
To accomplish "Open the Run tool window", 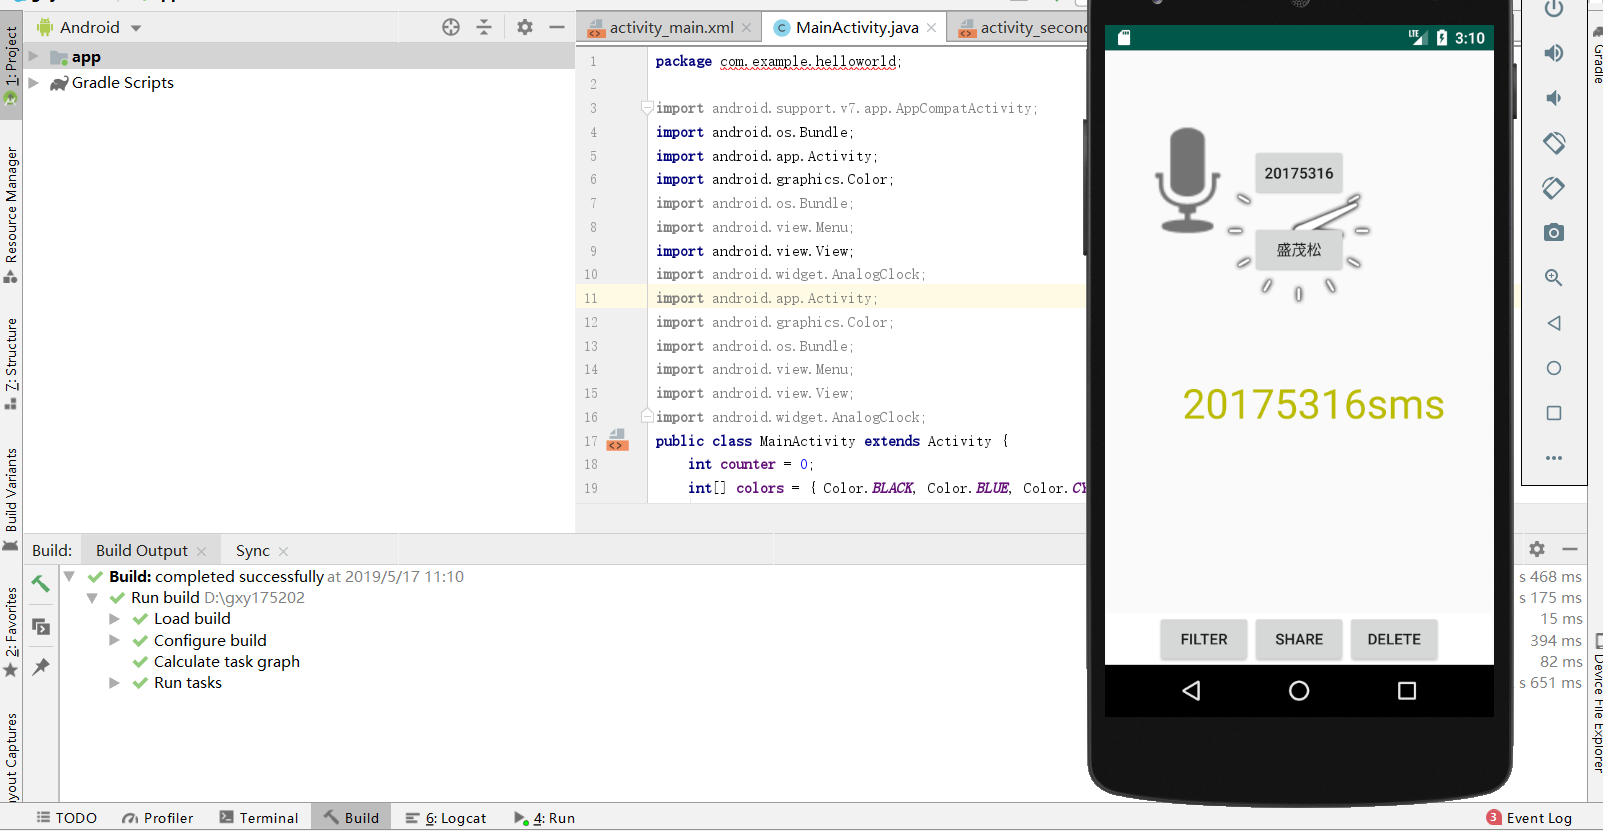I will click(544, 818).
